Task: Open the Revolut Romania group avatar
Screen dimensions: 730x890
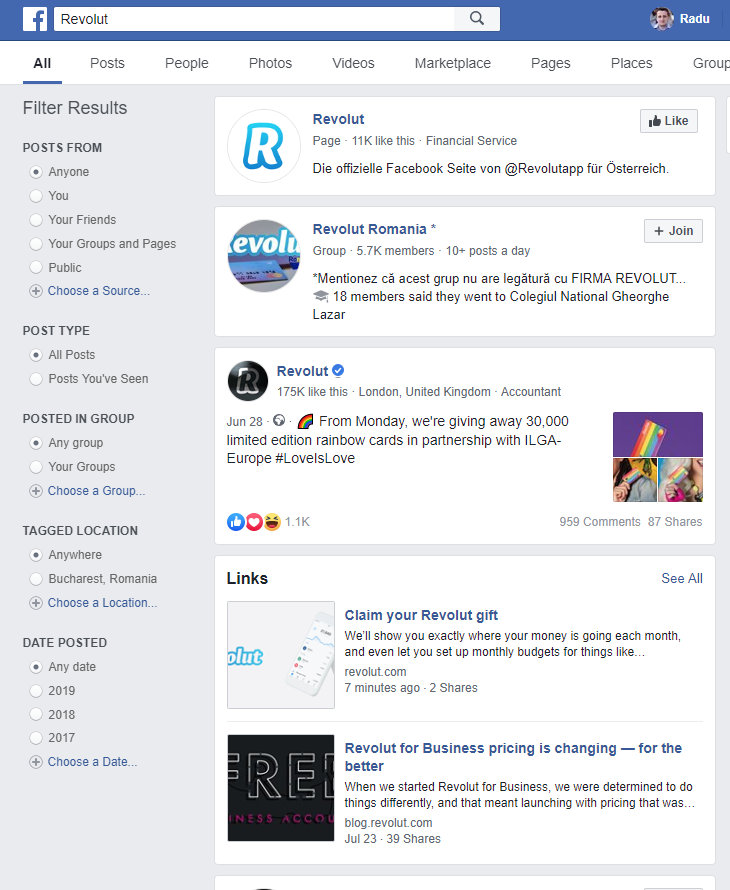Action: [x=264, y=256]
